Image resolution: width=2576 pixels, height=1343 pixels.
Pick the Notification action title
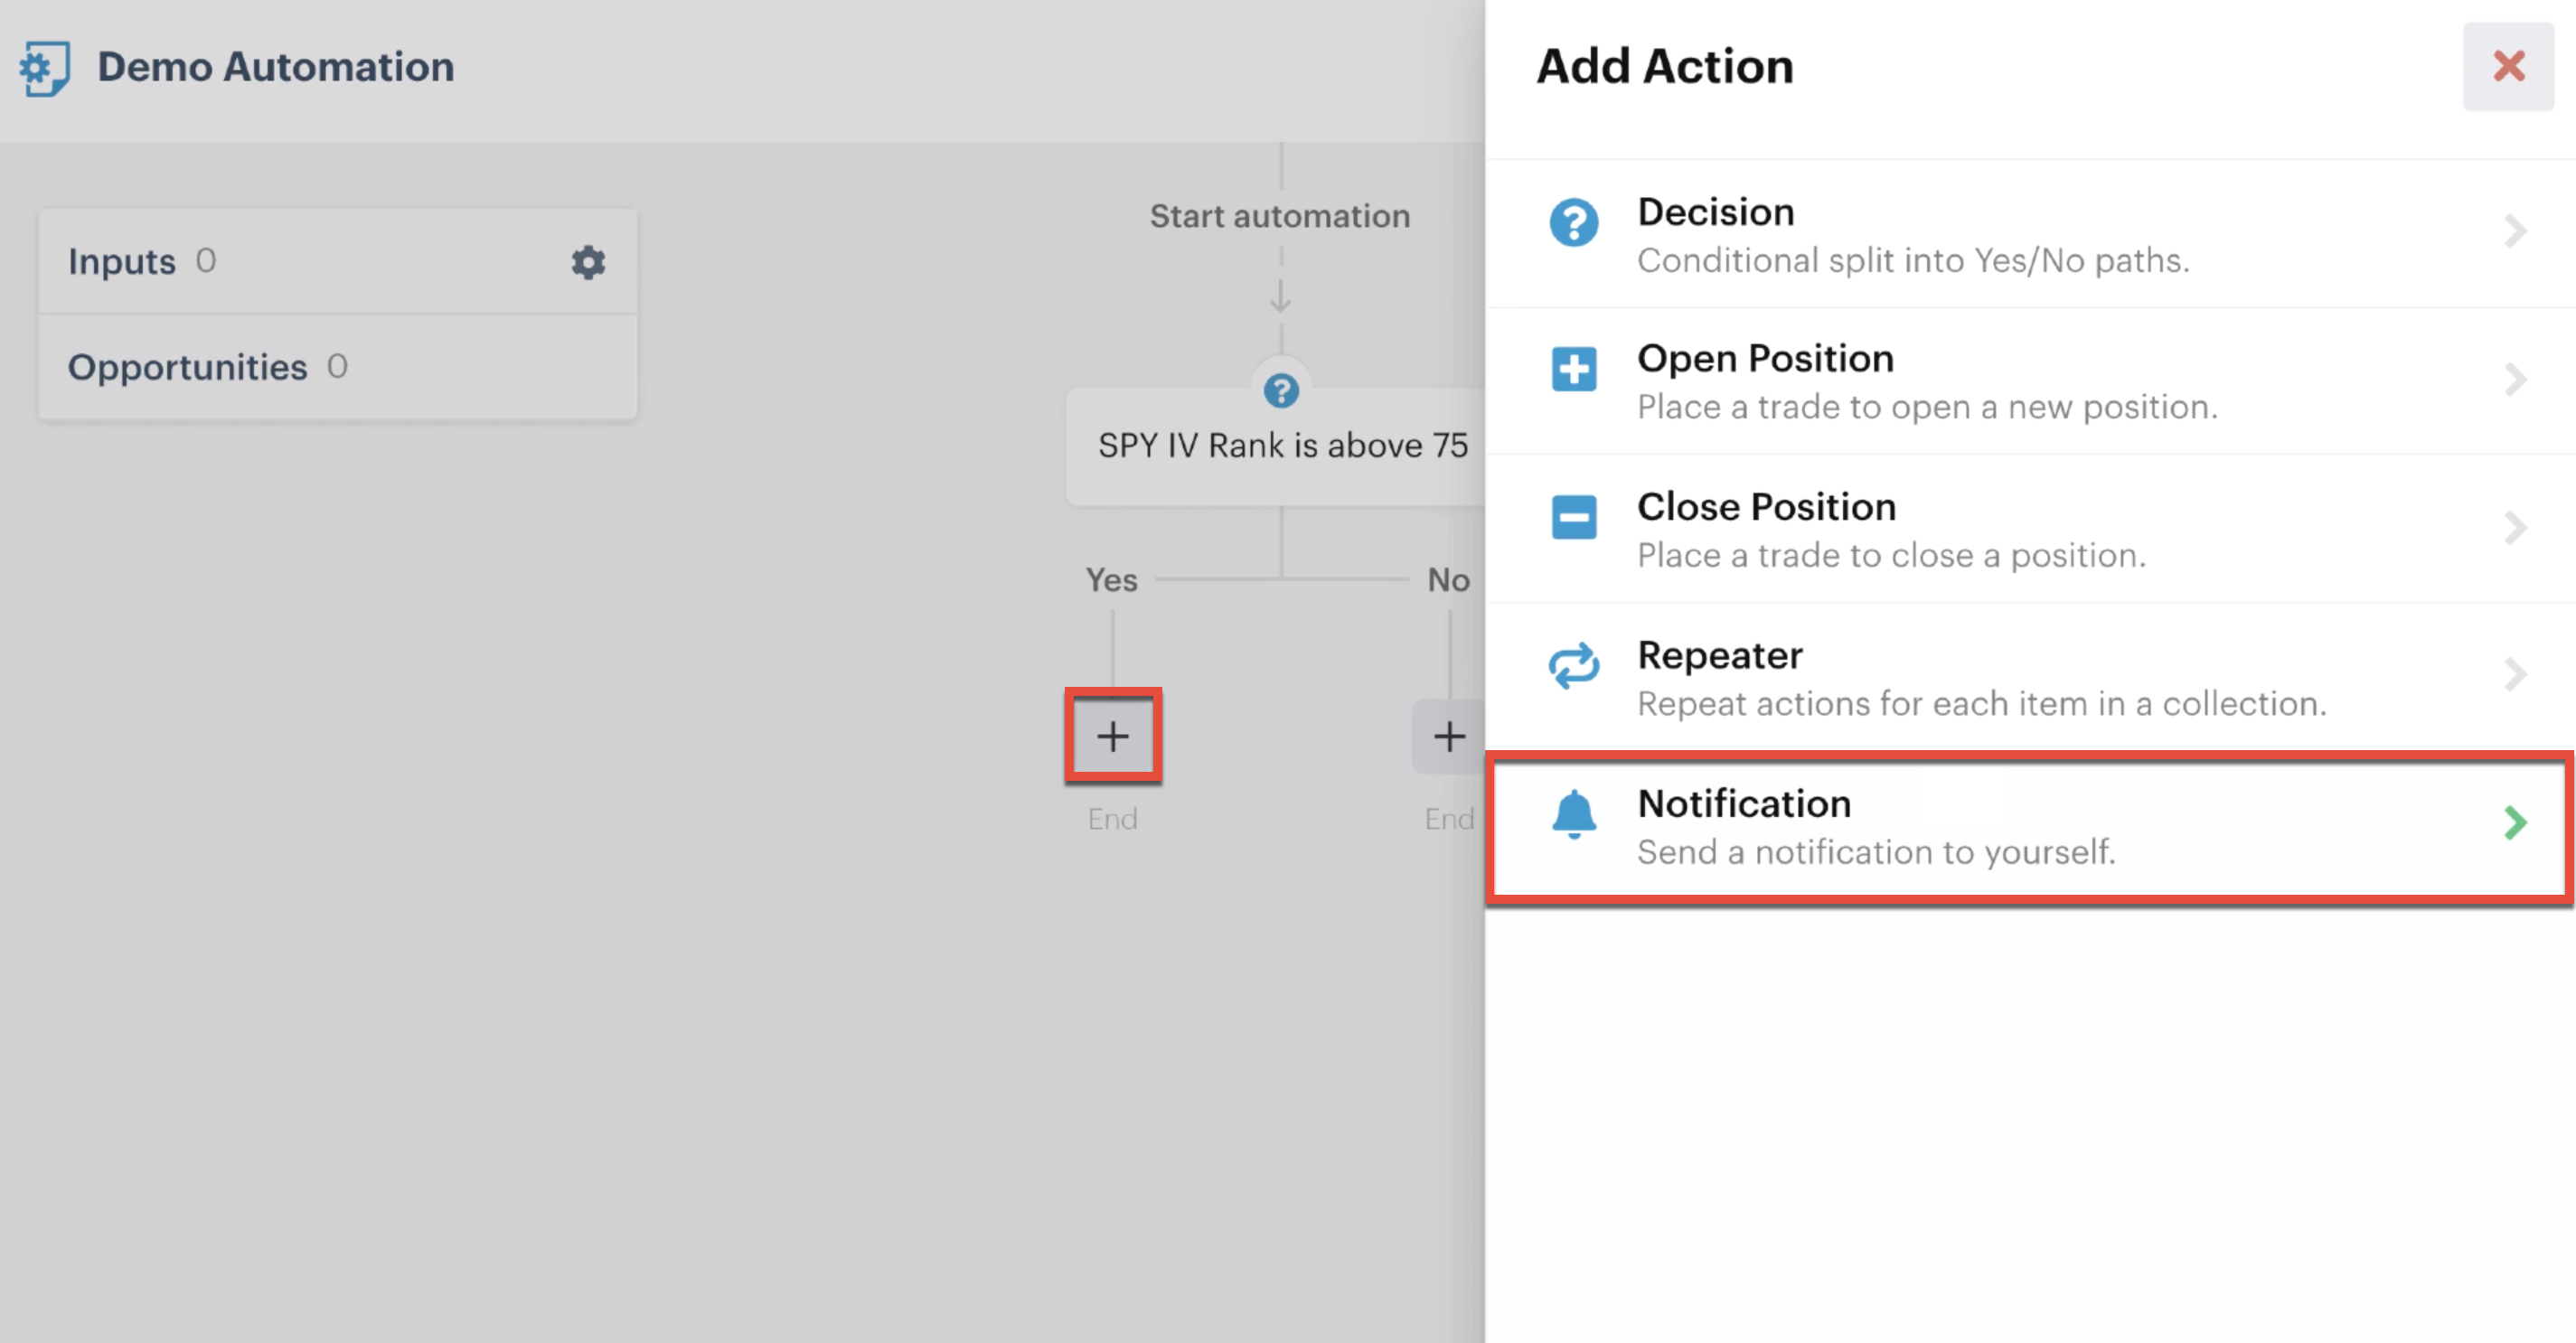point(1744,803)
